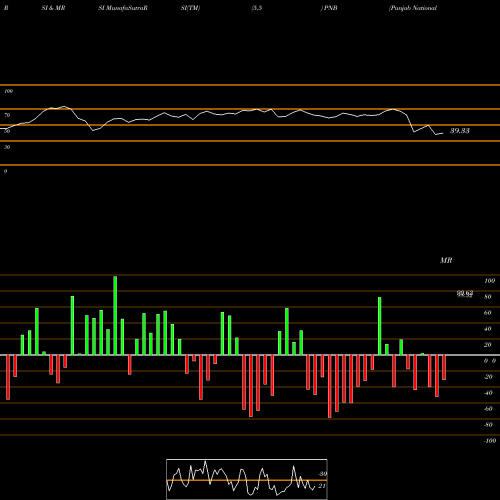
Task: Click the "(5,5" parameter text
Action: [257, 8]
